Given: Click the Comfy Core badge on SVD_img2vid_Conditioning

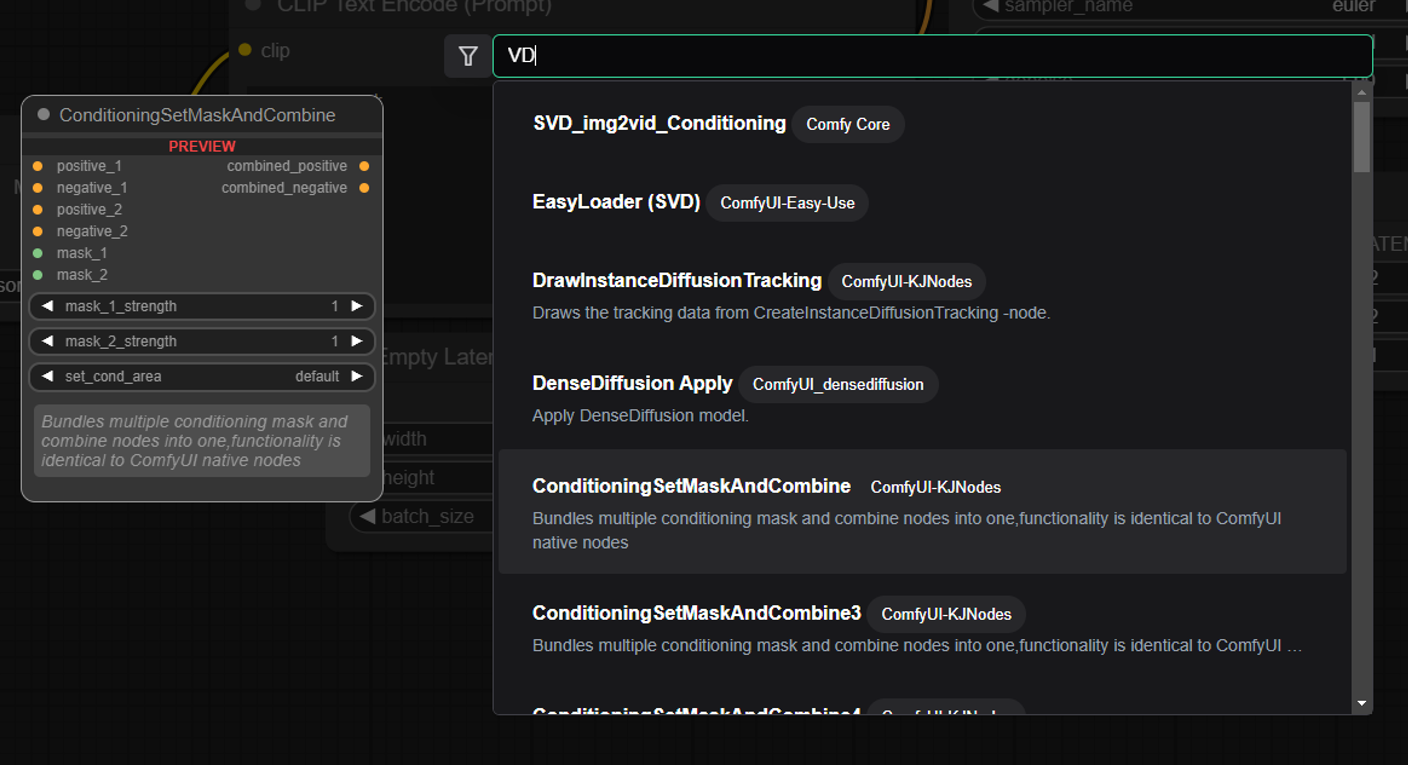Looking at the screenshot, I should click(847, 124).
